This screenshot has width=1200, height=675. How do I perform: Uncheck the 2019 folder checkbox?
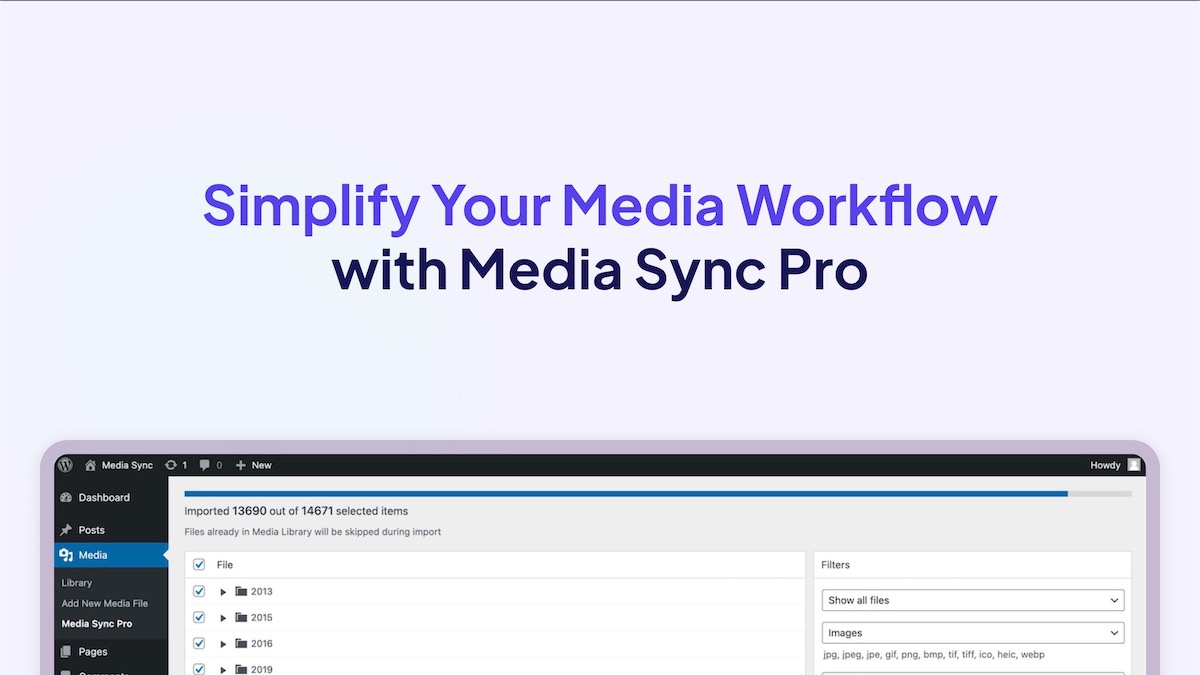[x=198, y=669]
